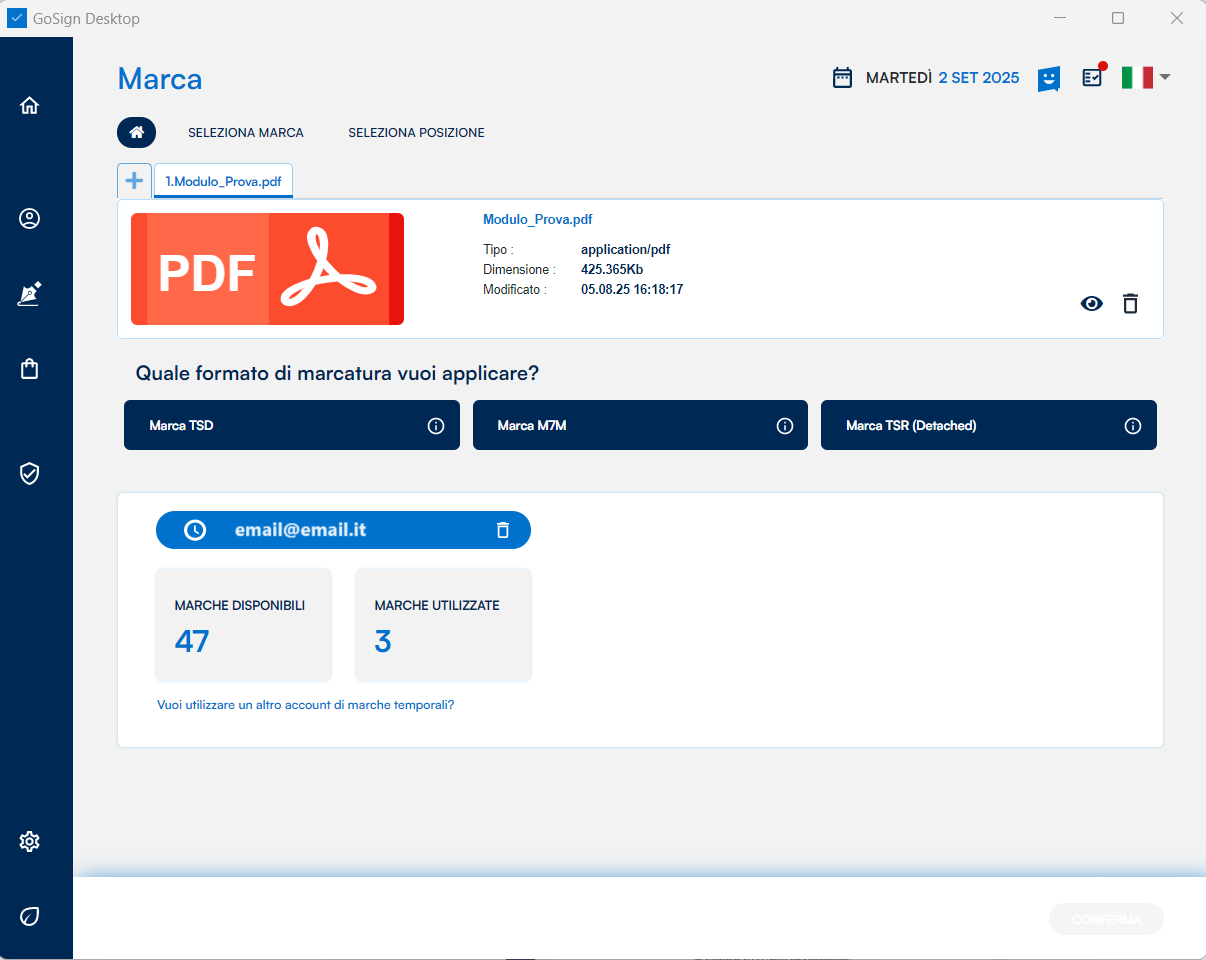Click the leaf icon in sidebar
Image resolution: width=1206 pixels, height=960 pixels.
pos(29,916)
